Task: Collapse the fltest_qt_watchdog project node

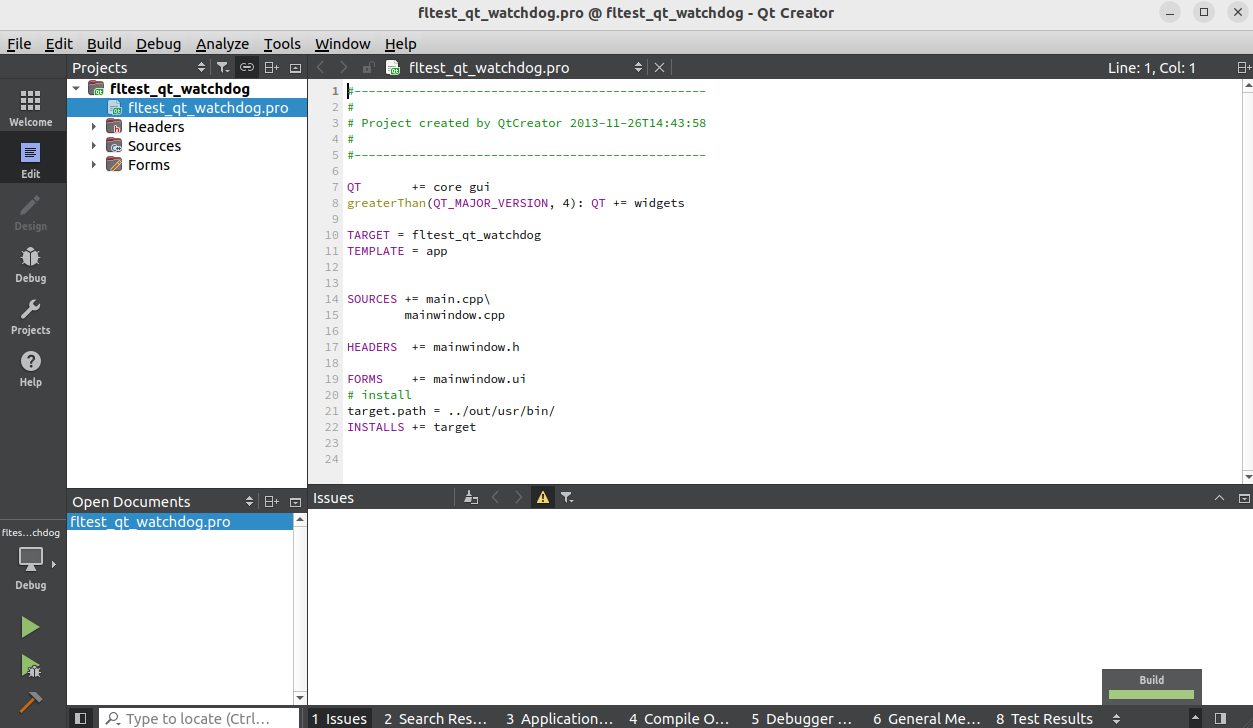Action: (76, 88)
